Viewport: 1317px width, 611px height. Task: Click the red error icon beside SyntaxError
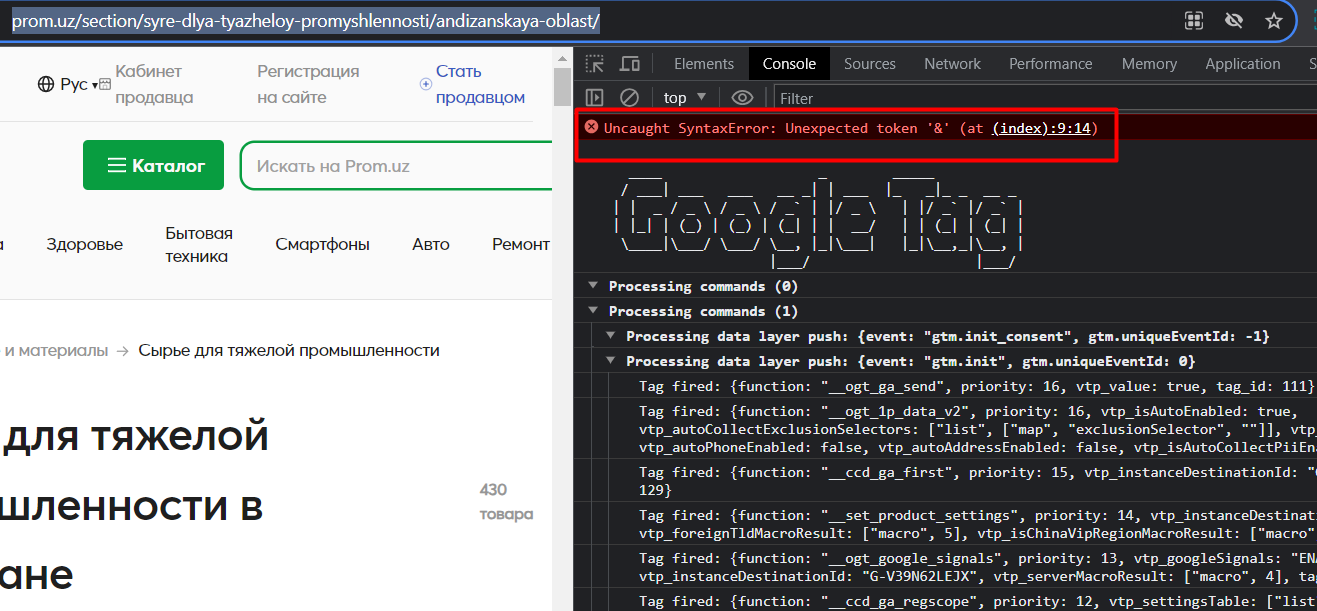(591, 127)
